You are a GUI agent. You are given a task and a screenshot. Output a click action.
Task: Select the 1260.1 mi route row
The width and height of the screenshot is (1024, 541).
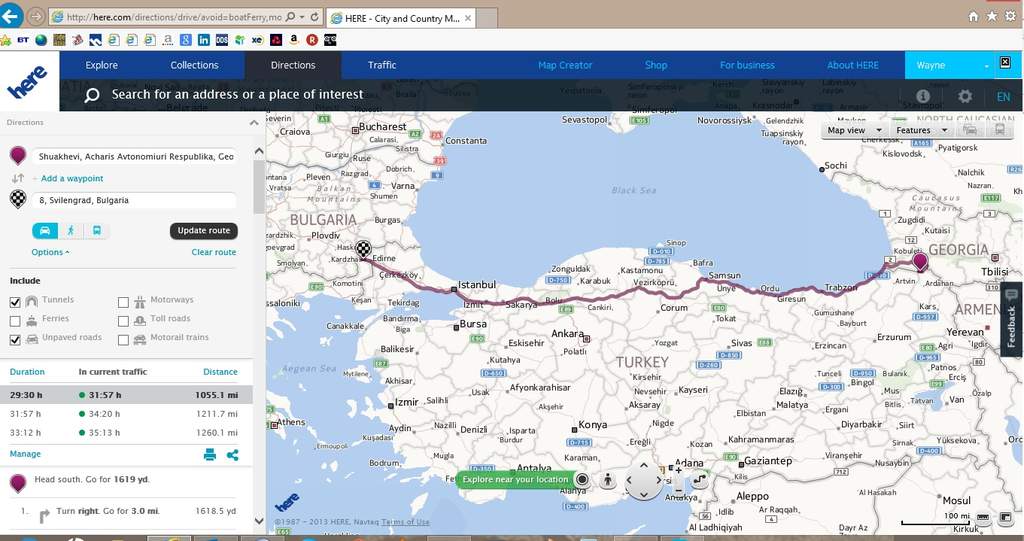pyautogui.click(x=126, y=433)
